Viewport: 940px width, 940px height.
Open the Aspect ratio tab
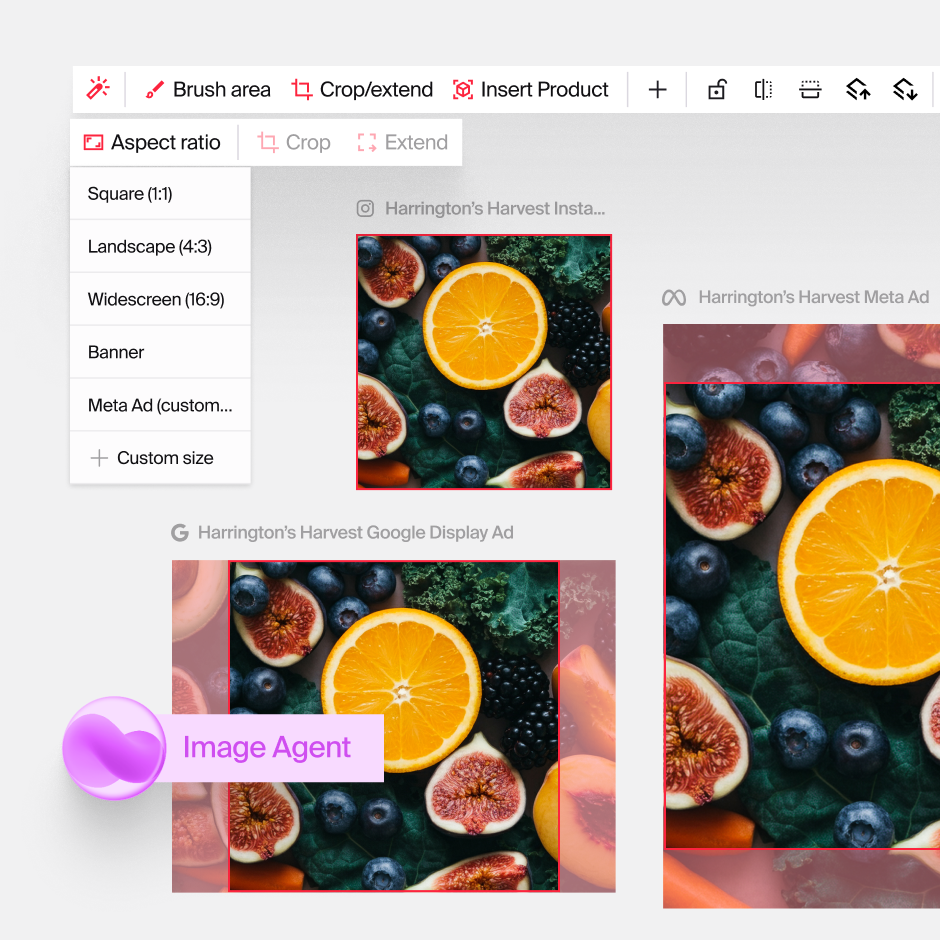pyautogui.click(x=152, y=142)
